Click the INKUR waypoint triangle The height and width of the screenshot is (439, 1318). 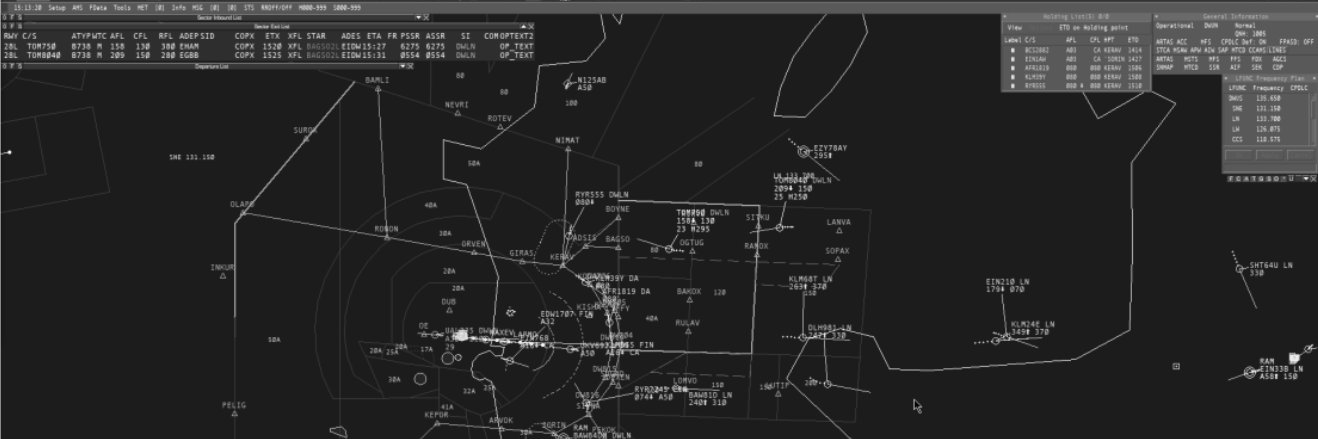click(222, 277)
